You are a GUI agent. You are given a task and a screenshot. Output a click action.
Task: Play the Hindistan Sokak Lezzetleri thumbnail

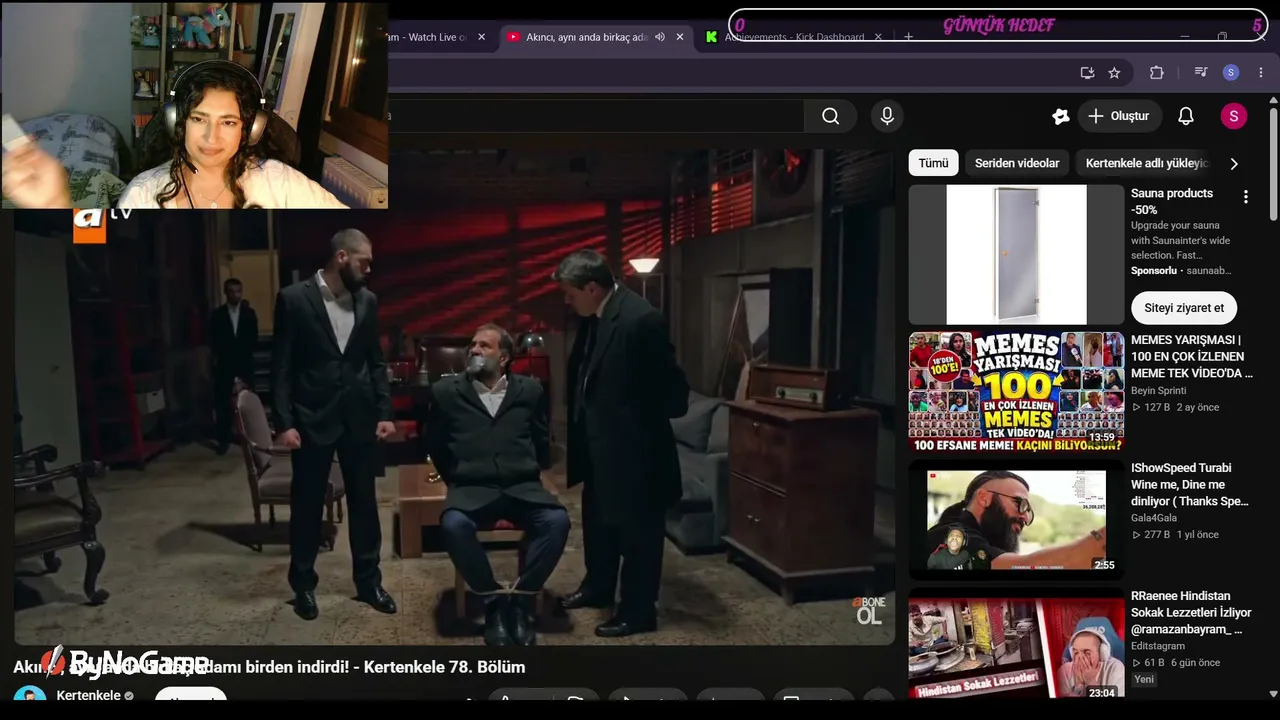pos(1016,647)
